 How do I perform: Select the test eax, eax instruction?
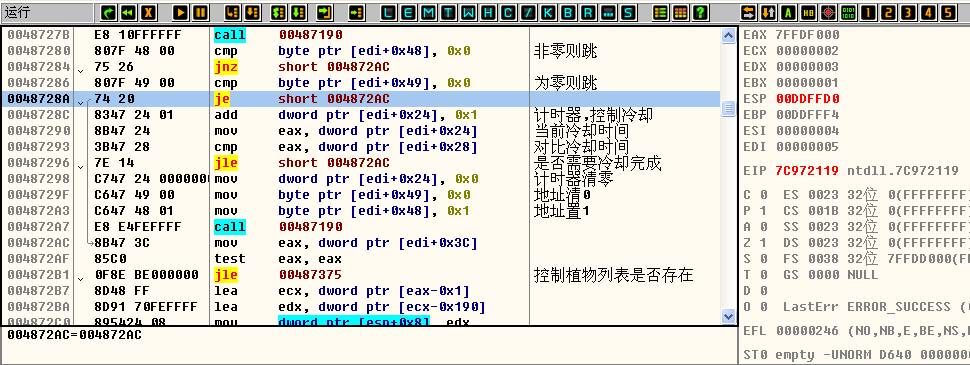pos(361,259)
